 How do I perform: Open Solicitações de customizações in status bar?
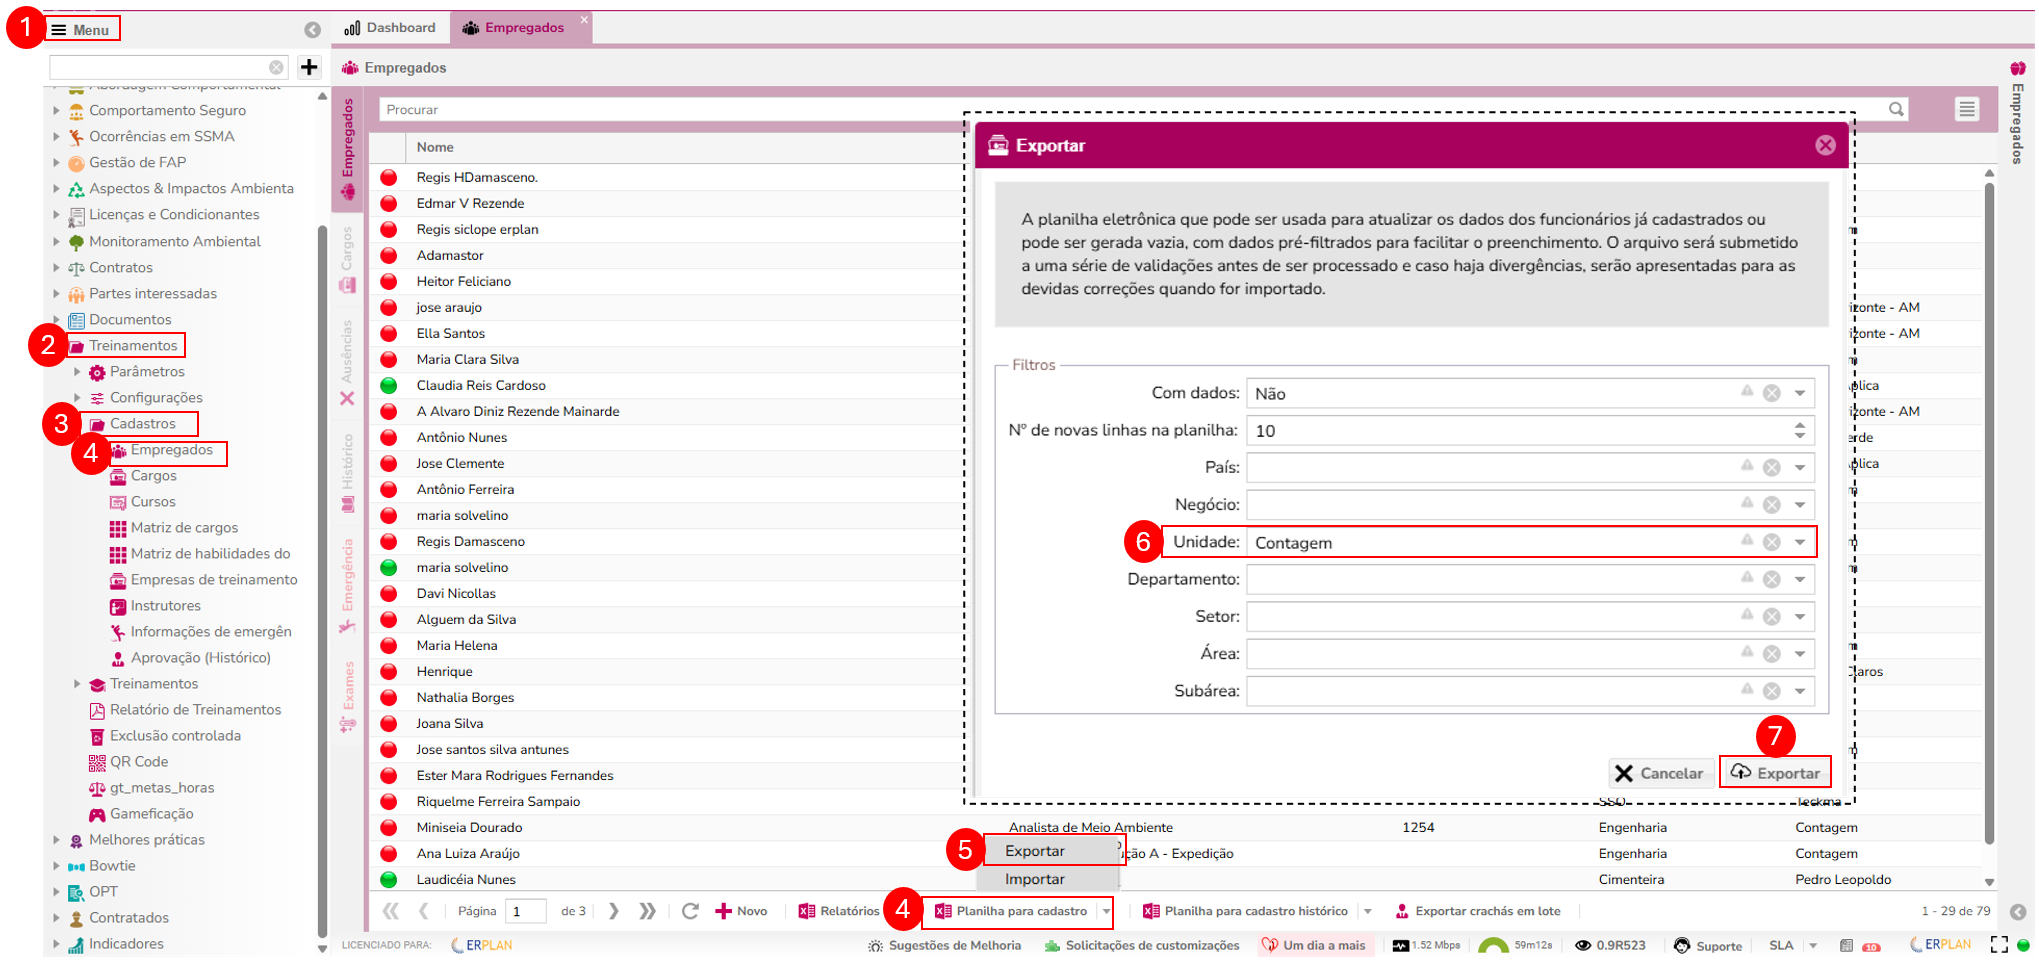point(1142,945)
